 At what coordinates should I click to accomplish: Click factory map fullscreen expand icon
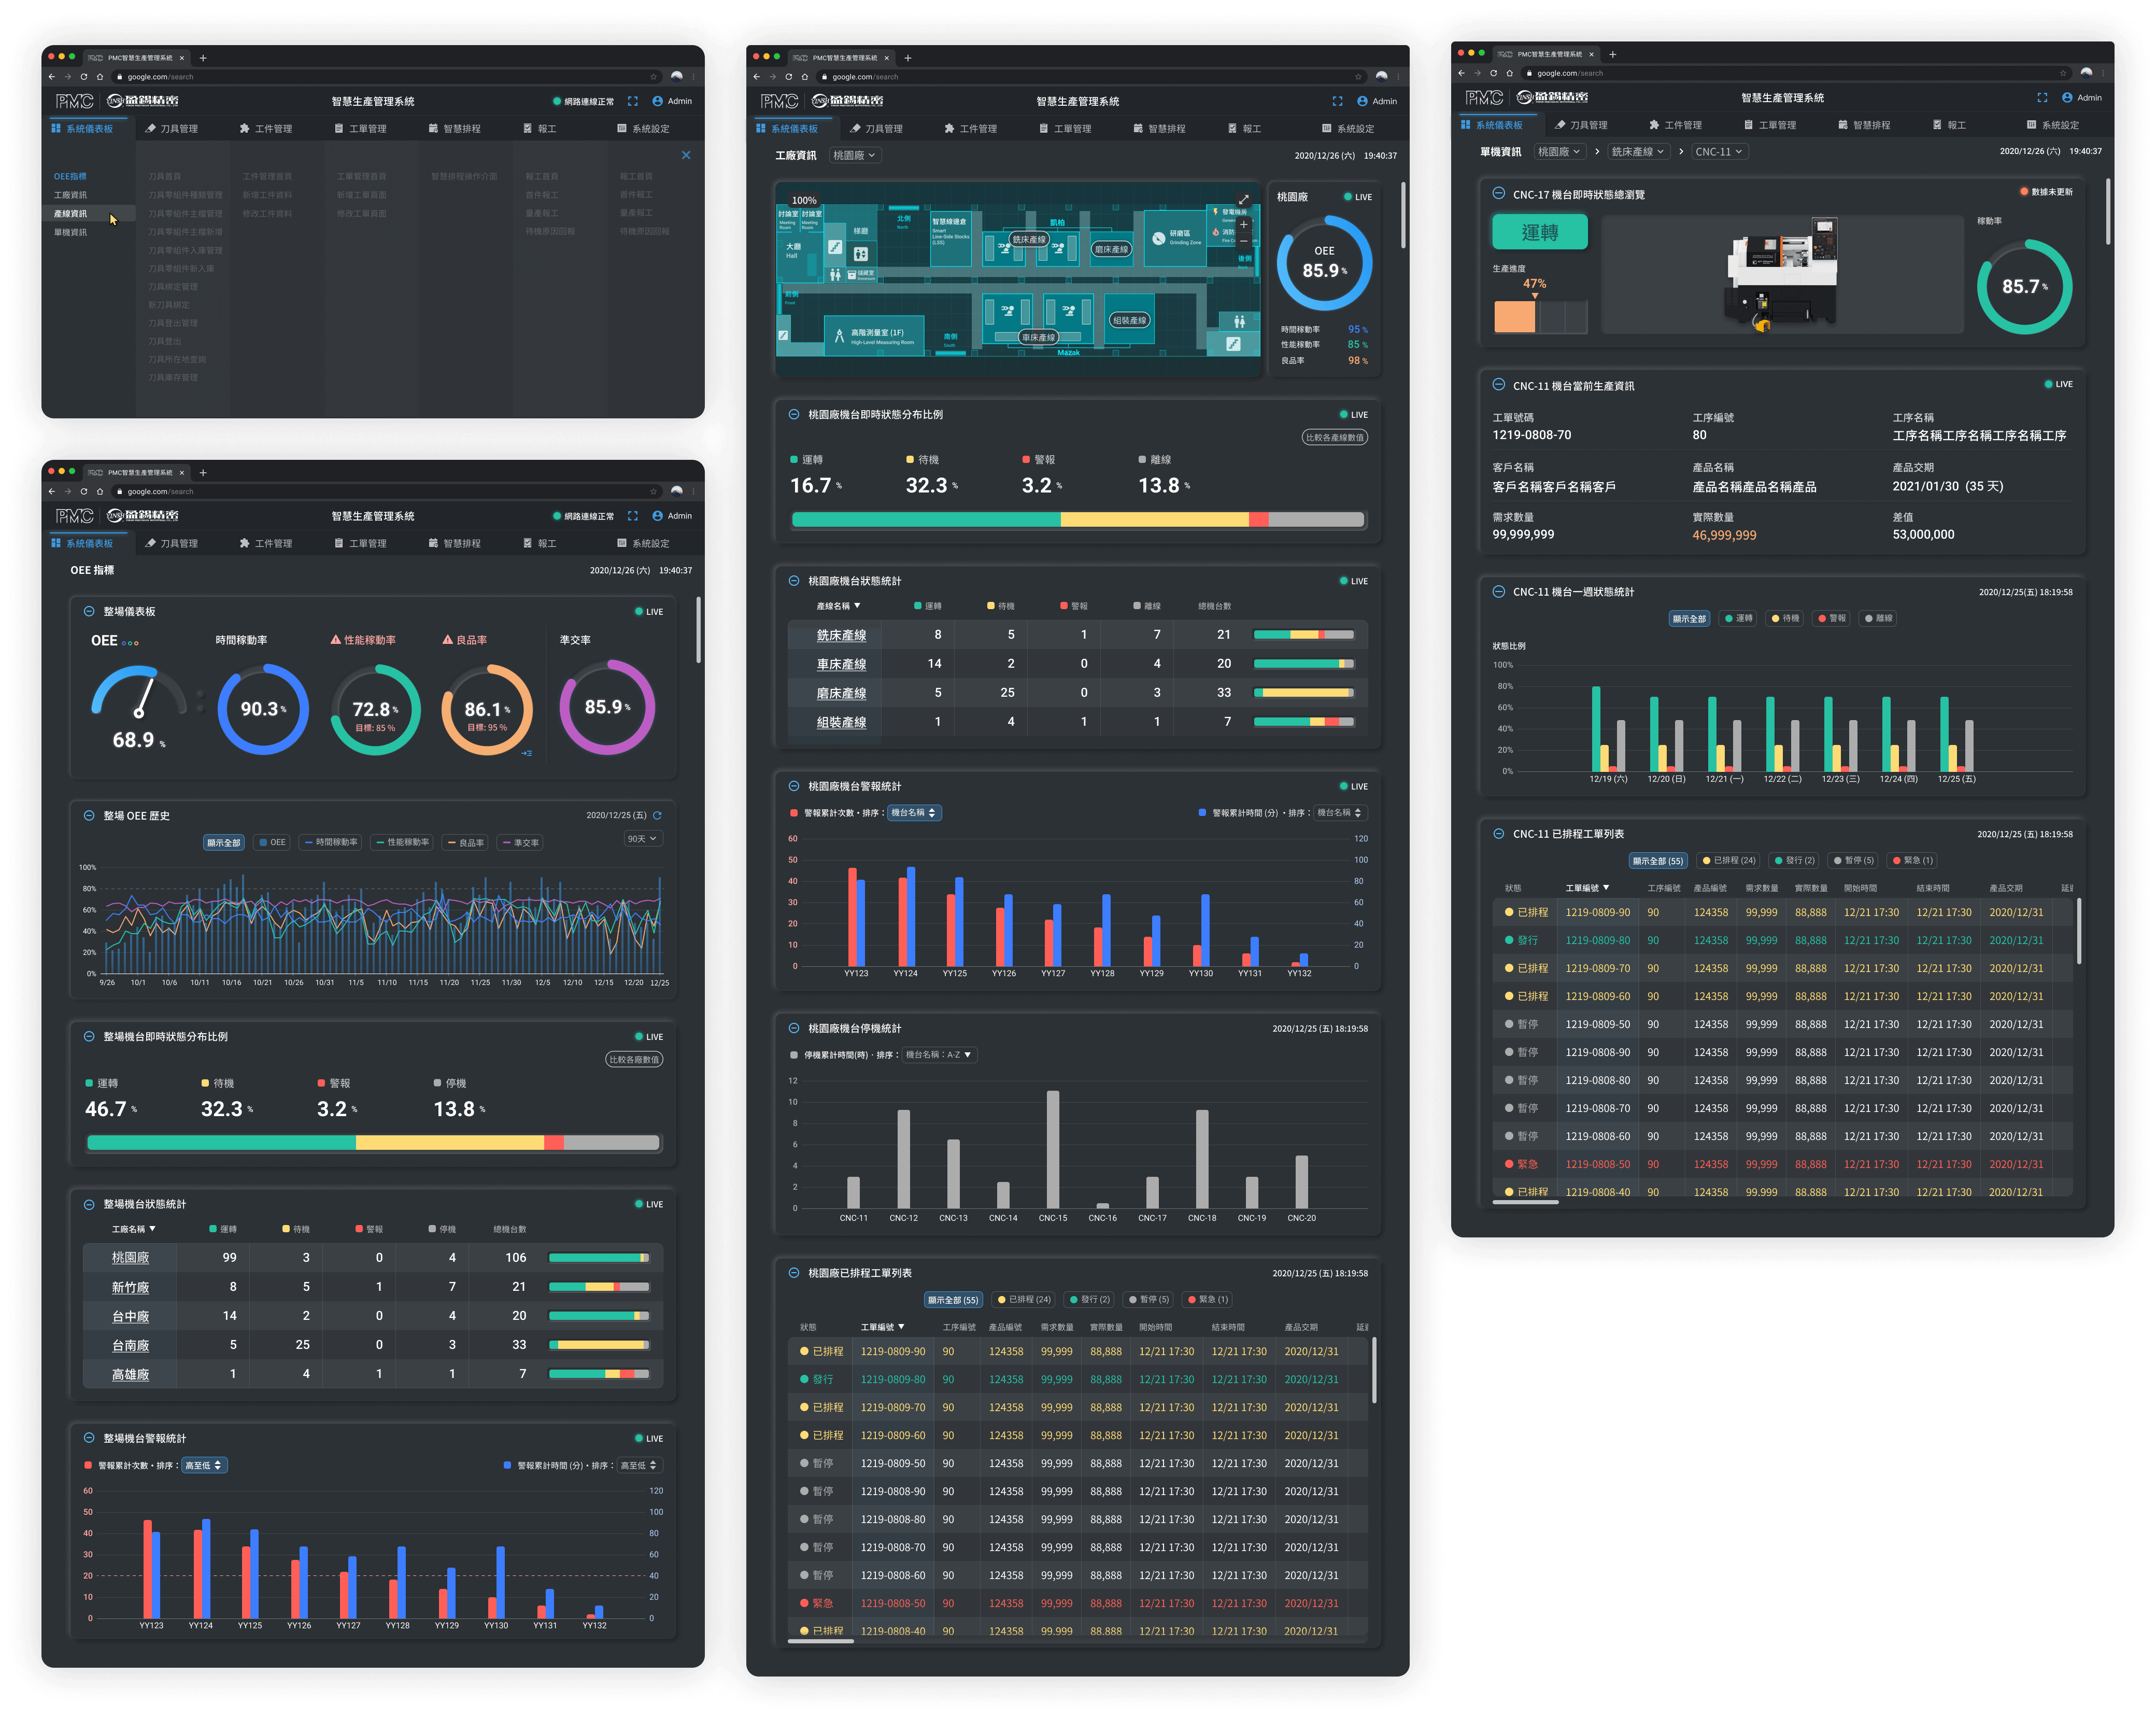click(x=1243, y=200)
